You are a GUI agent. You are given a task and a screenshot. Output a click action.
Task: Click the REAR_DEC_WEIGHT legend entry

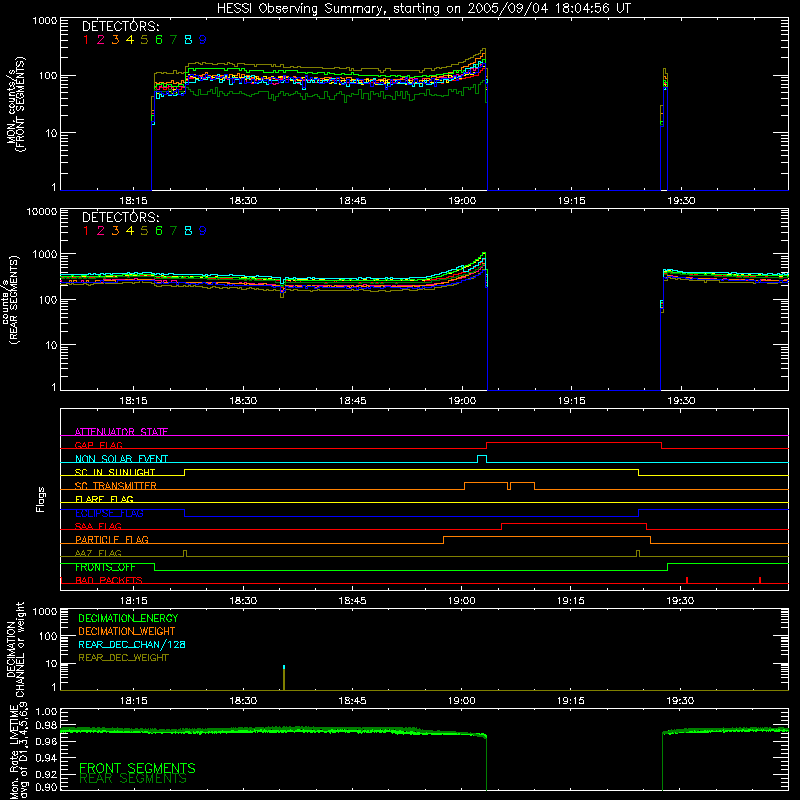pos(123,658)
